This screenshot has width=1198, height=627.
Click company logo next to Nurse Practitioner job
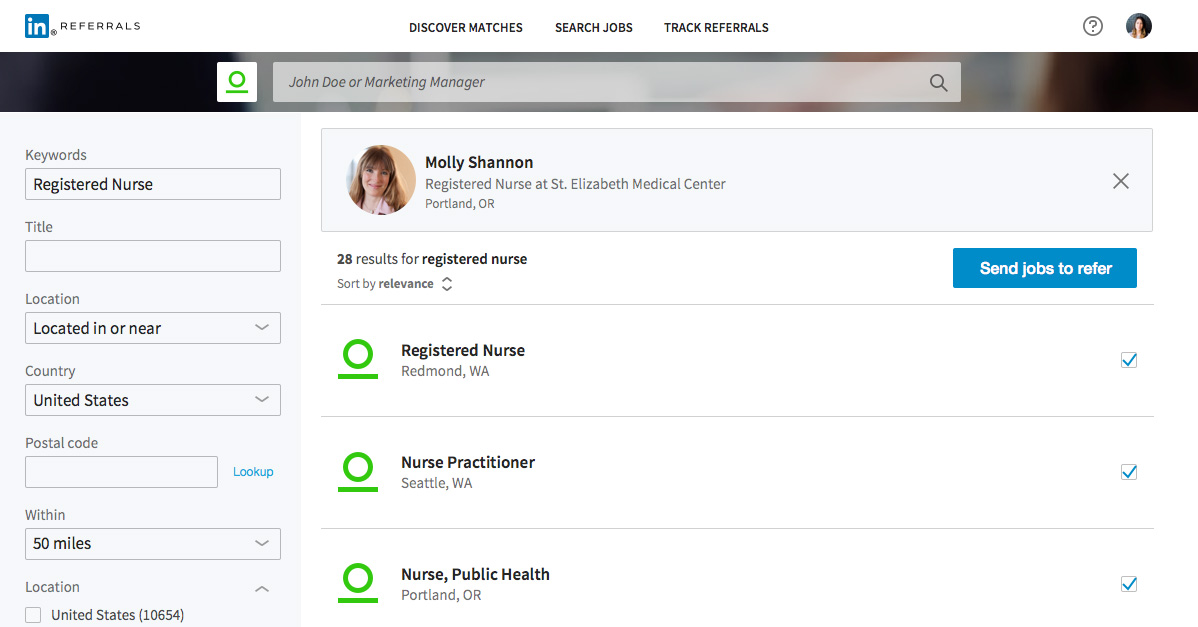coord(358,471)
